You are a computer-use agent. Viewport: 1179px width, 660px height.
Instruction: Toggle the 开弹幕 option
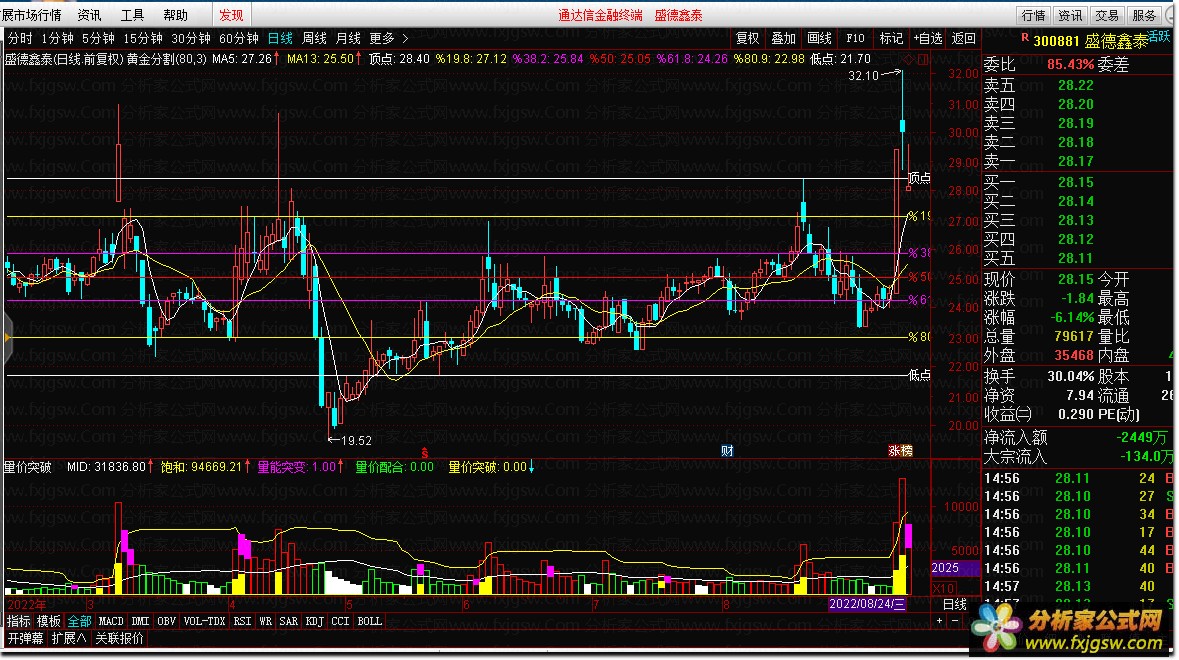pos(26,639)
